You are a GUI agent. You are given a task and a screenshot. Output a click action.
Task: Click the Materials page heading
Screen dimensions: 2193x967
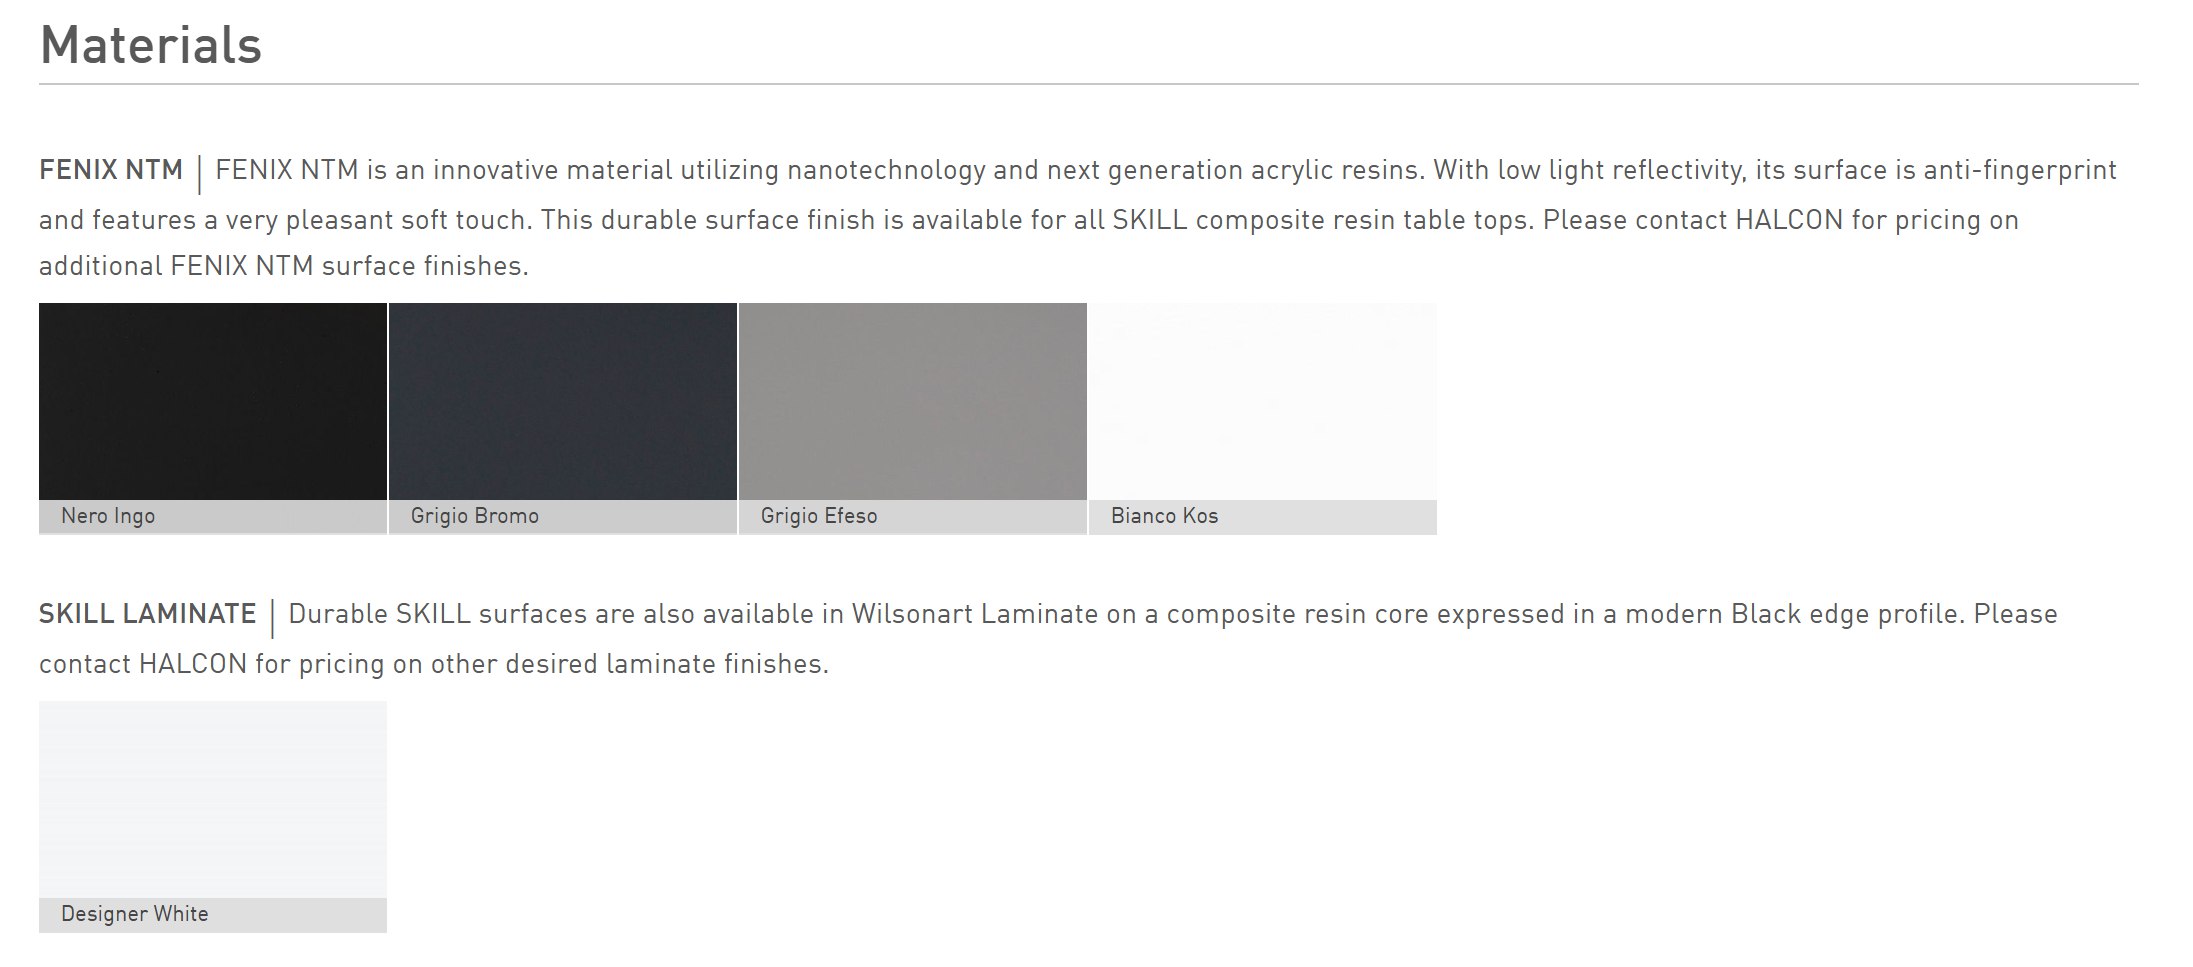pyautogui.click(x=151, y=45)
